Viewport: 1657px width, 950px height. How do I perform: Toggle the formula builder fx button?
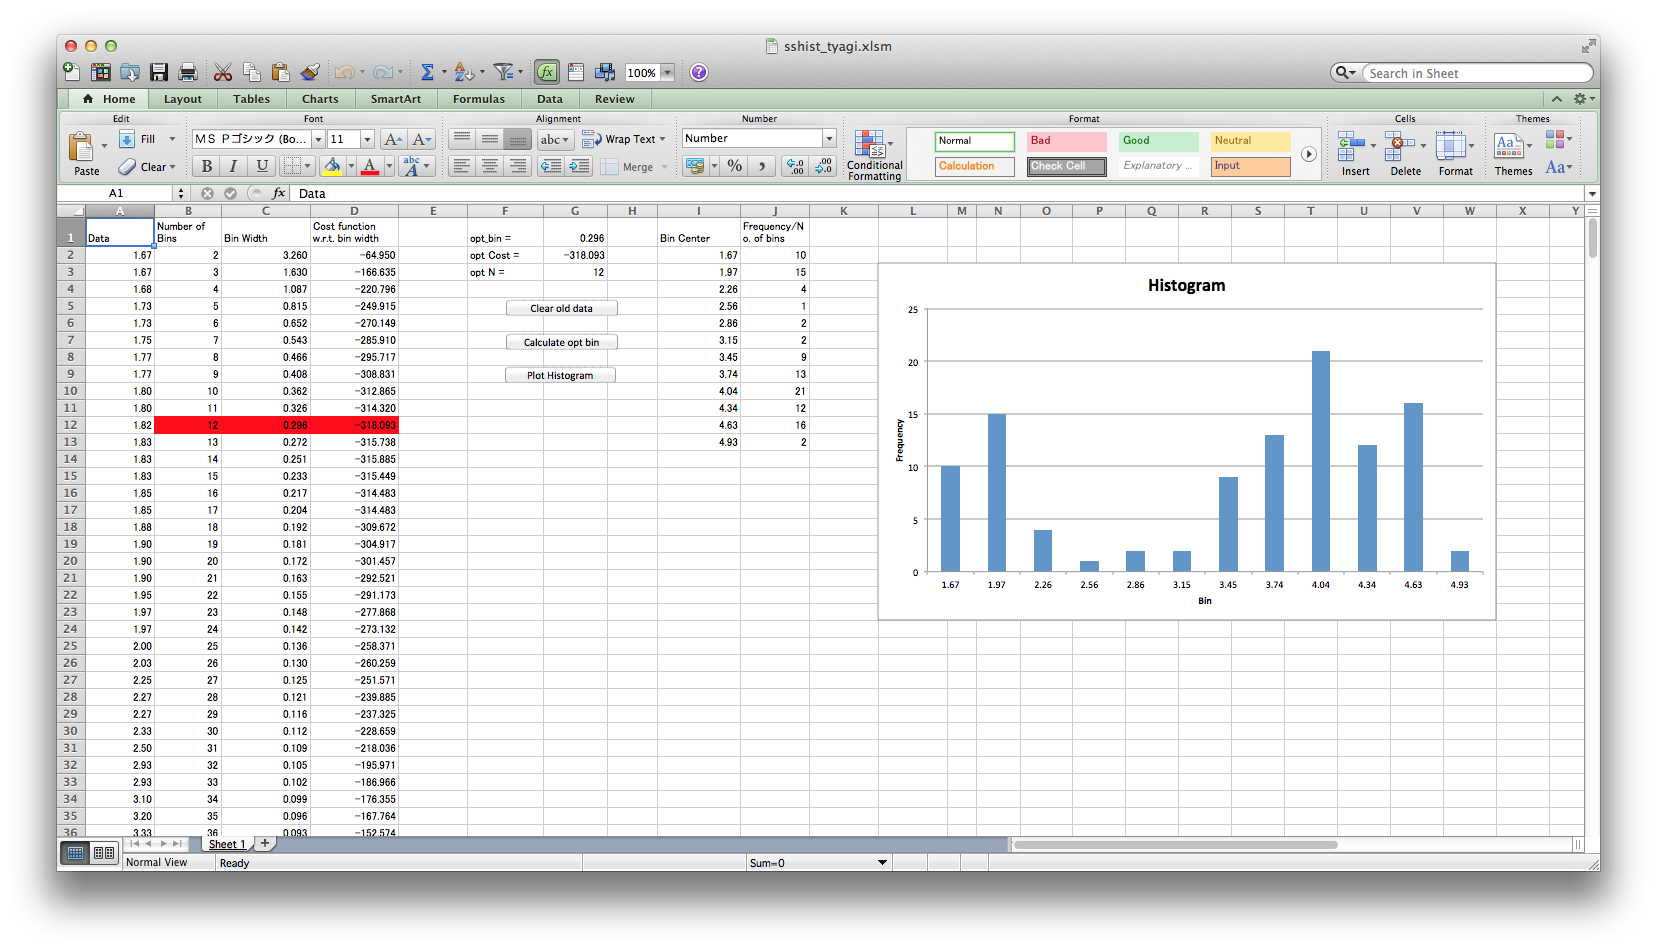pos(546,72)
